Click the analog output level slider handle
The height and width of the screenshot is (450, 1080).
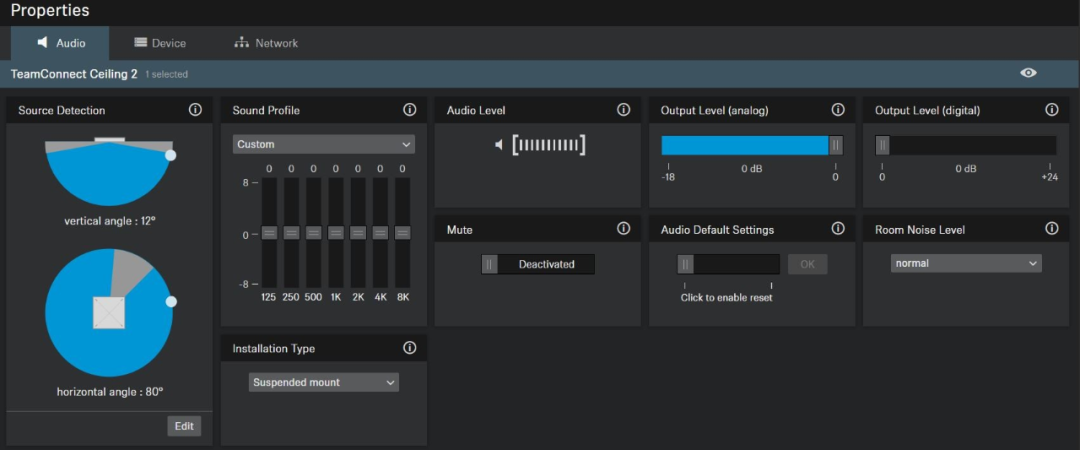[x=835, y=145]
